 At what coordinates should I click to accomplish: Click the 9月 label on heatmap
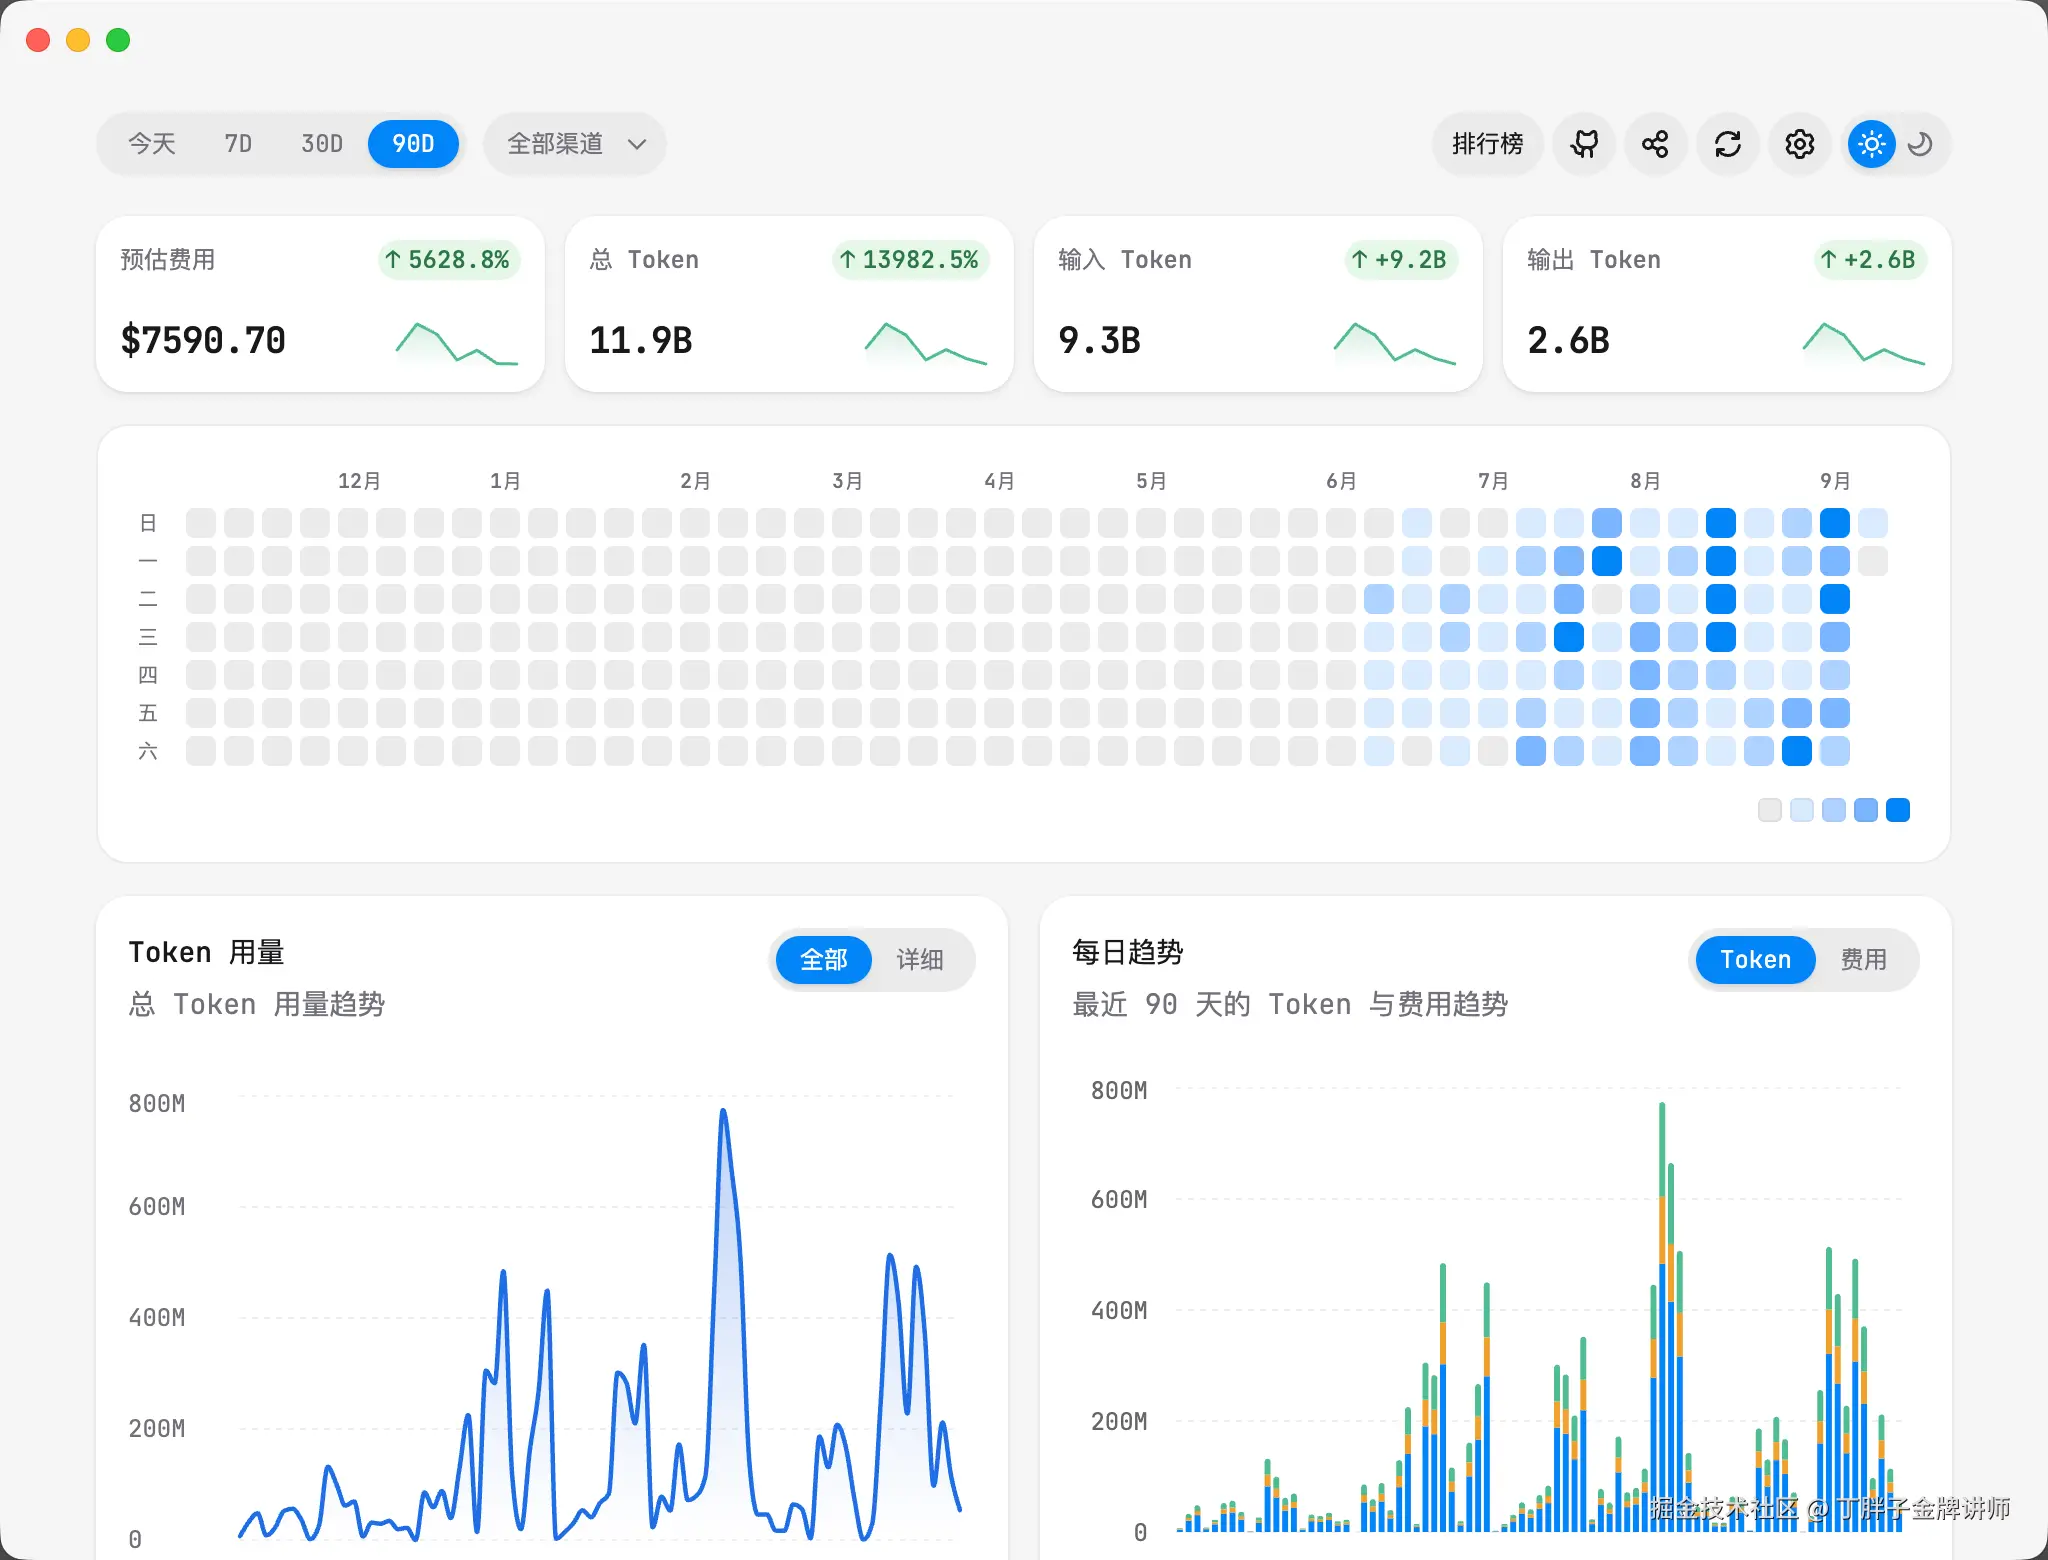tap(1835, 481)
